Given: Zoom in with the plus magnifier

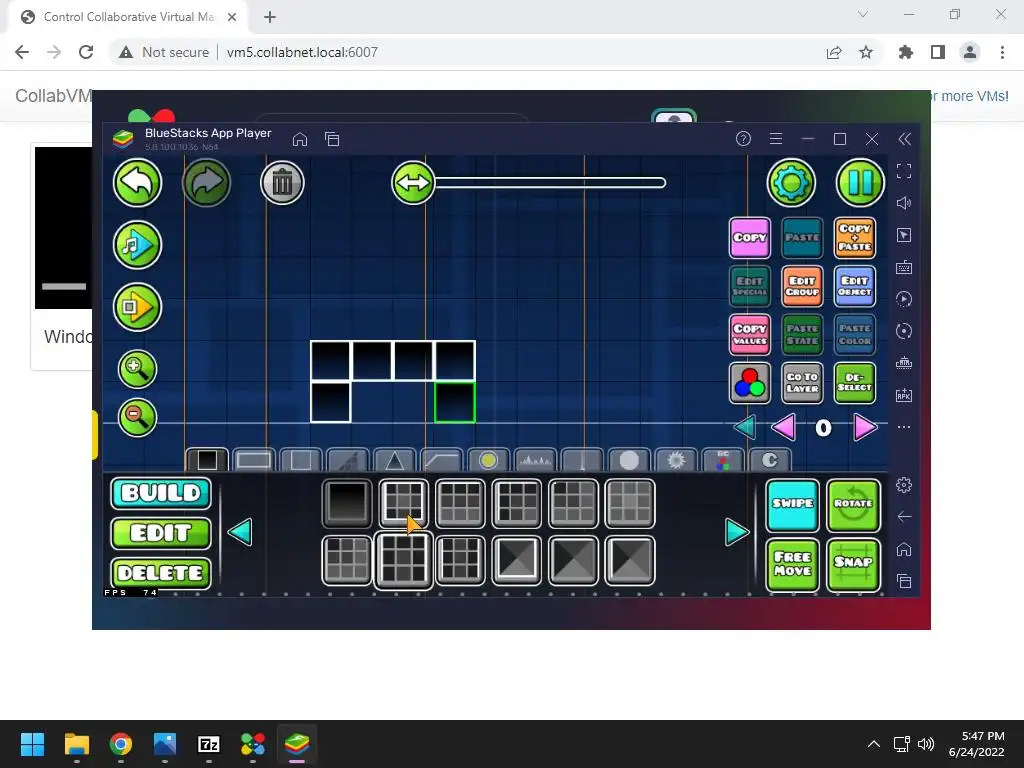Looking at the screenshot, I should point(137,369).
